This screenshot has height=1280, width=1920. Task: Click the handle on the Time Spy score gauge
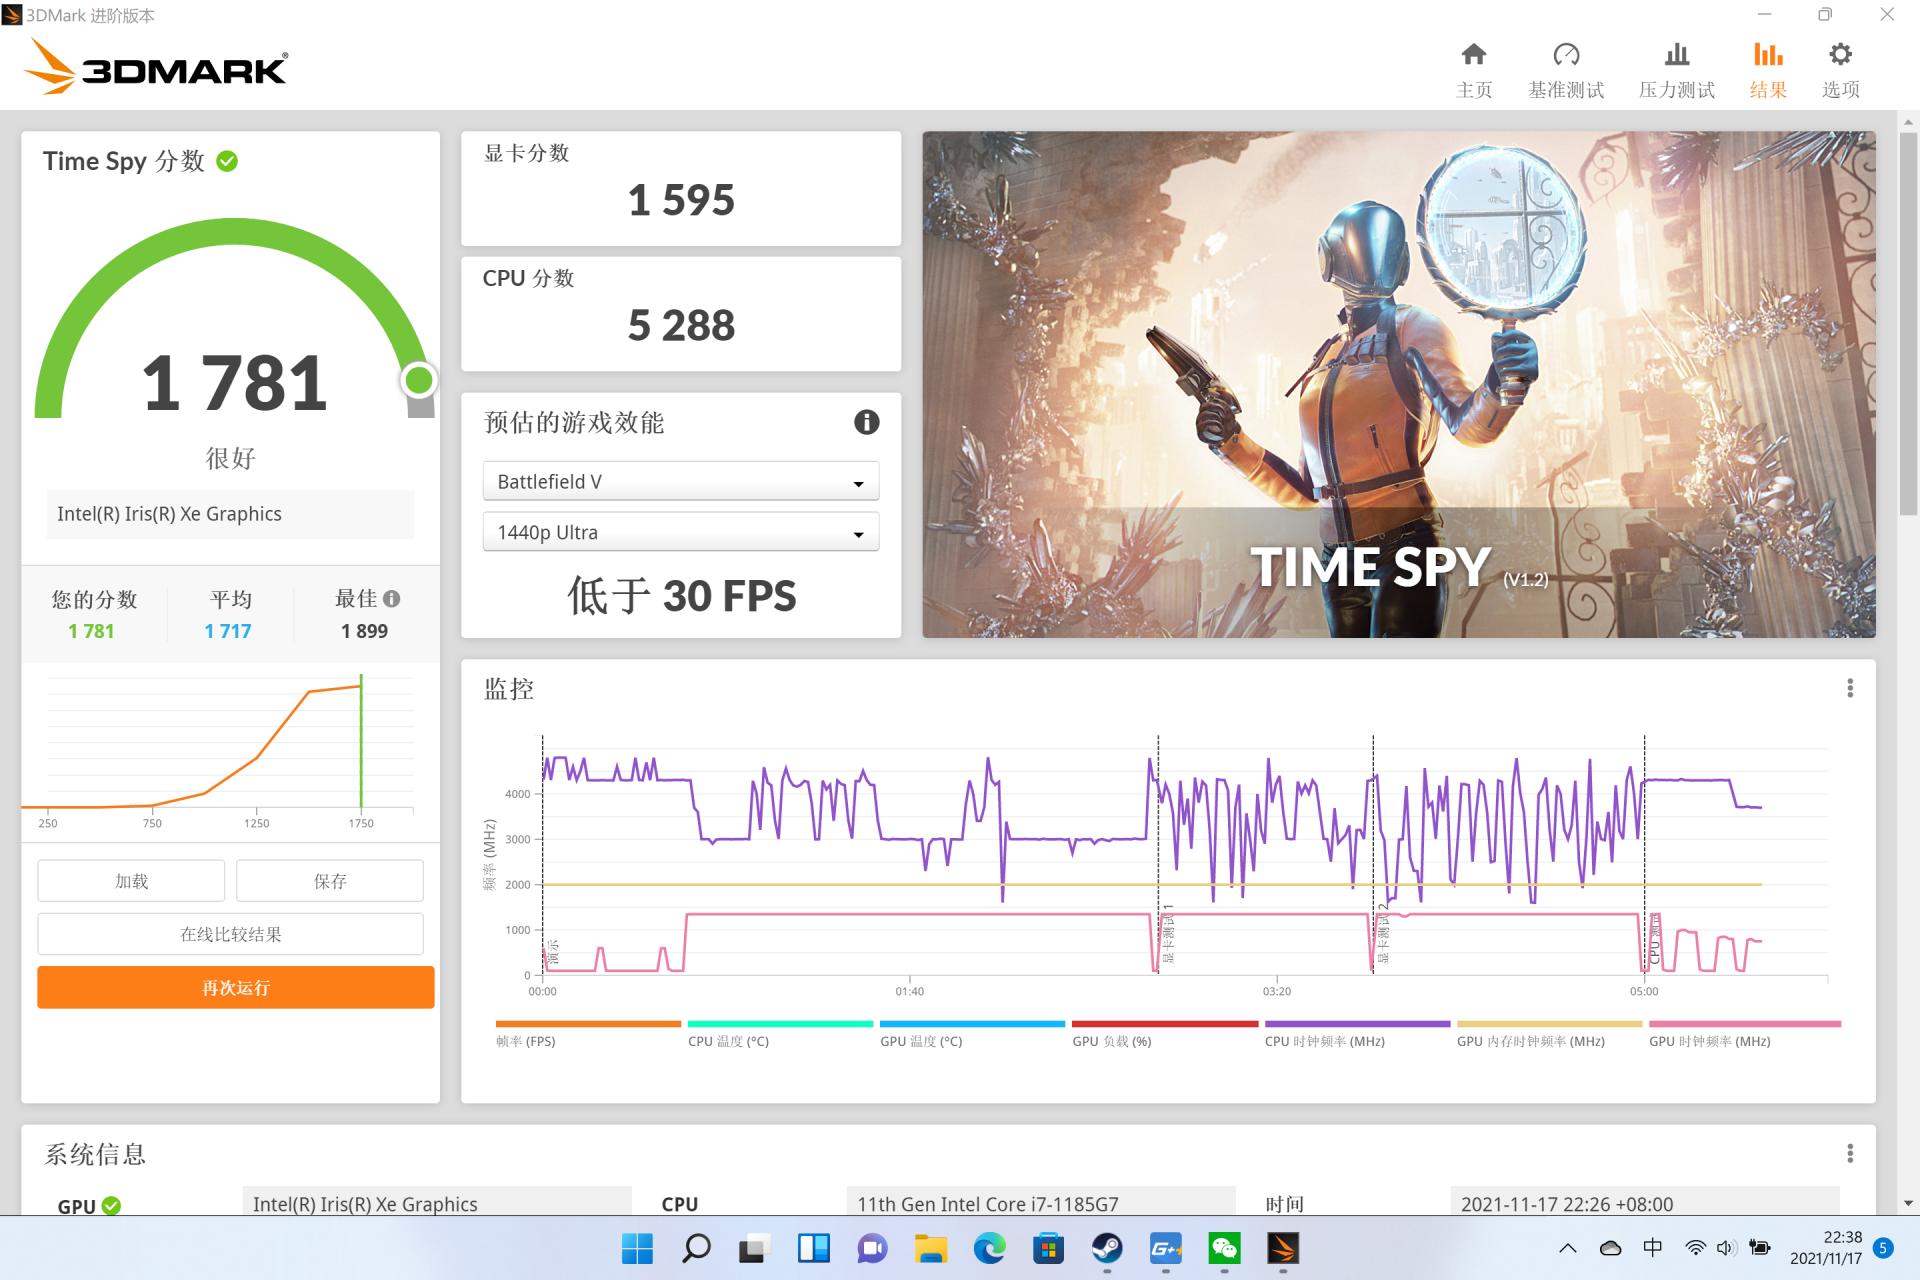coord(420,380)
